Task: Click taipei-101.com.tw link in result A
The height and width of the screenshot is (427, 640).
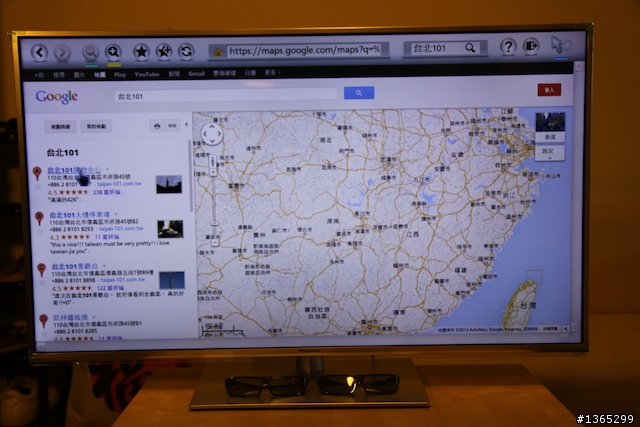Action: (x=119, y=184)
